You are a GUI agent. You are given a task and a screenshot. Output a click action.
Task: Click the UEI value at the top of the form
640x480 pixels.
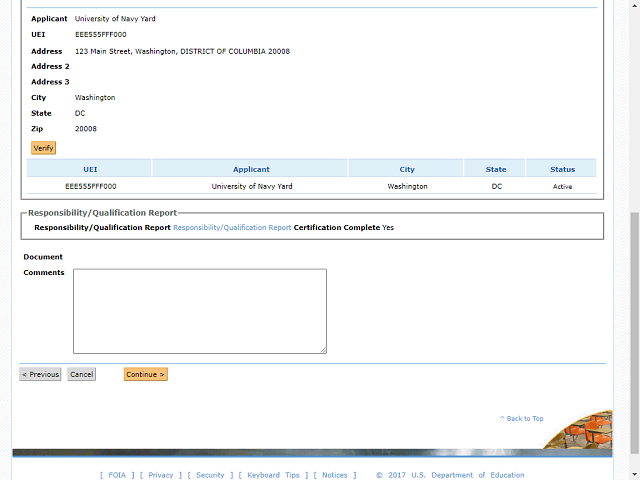click(101, 35)
